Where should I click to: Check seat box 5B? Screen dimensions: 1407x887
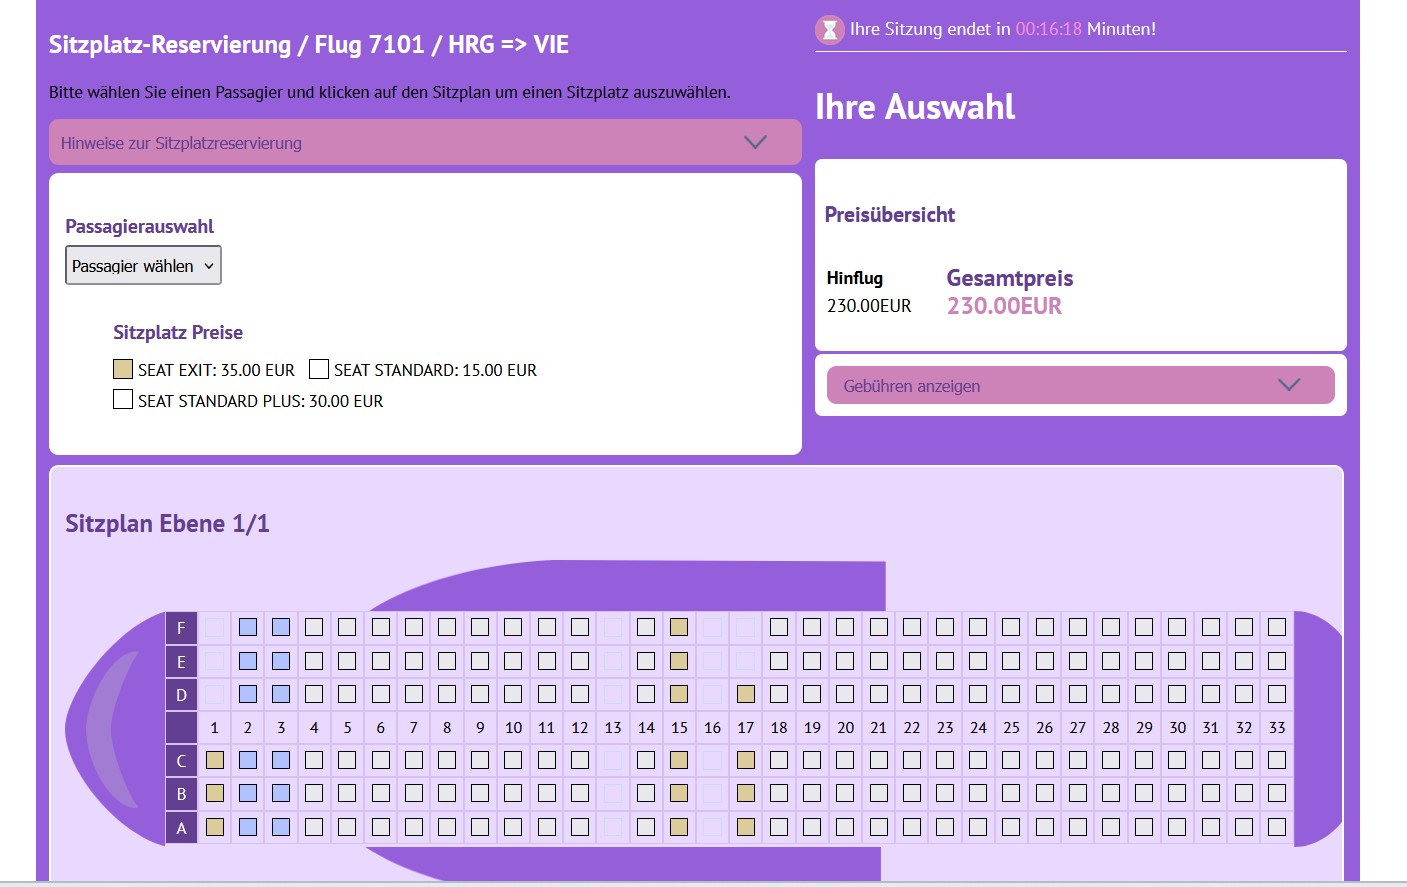[x=347, y=794]
